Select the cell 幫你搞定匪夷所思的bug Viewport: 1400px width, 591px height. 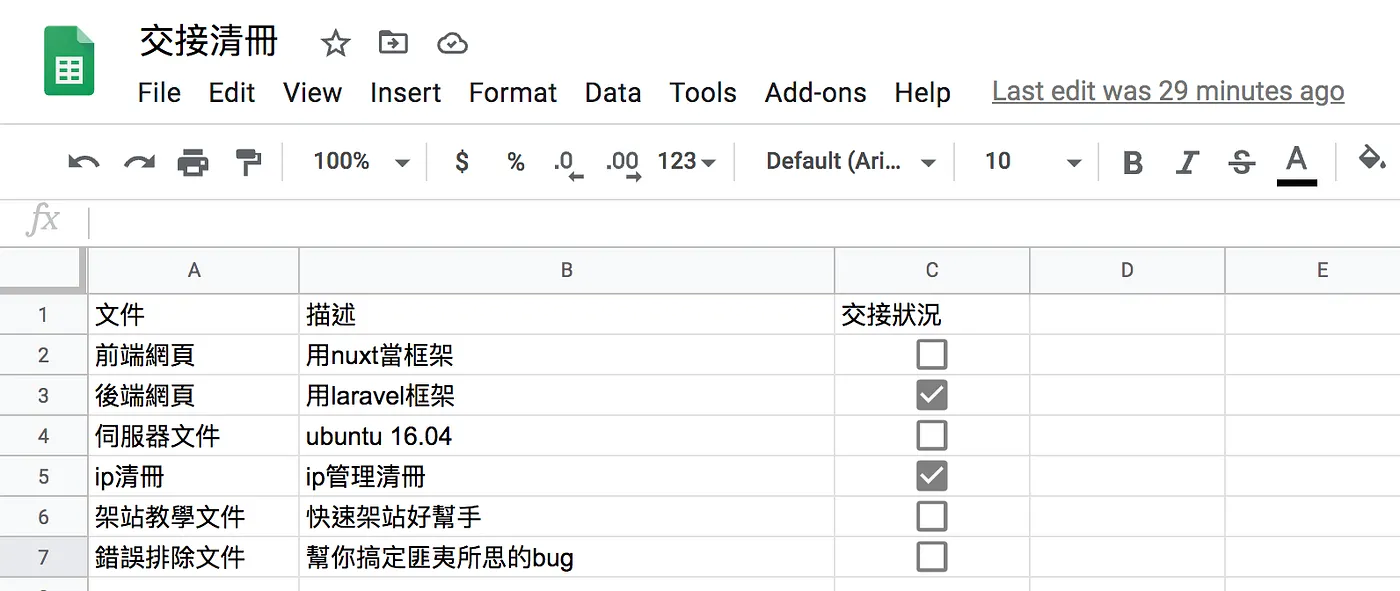coord(567,556)
